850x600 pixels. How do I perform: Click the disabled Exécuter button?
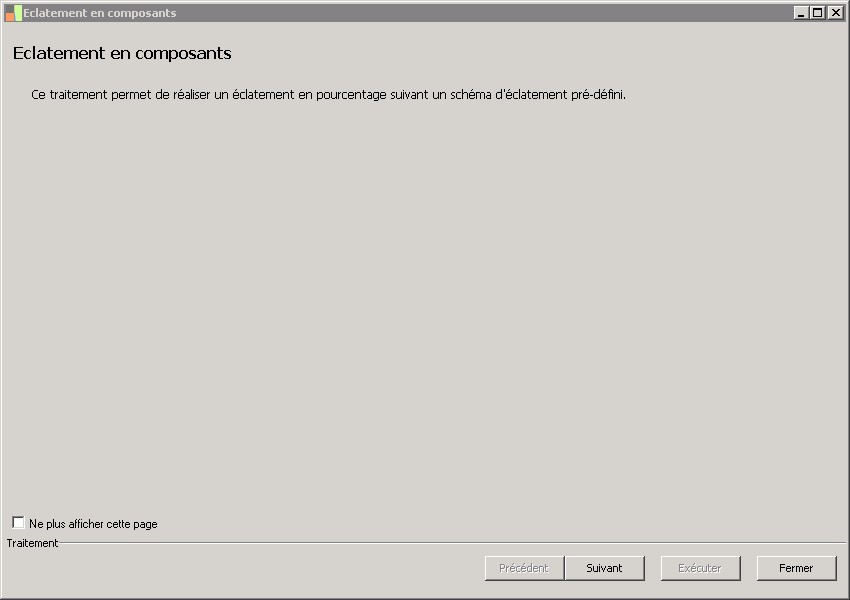[x=700, y=568]
